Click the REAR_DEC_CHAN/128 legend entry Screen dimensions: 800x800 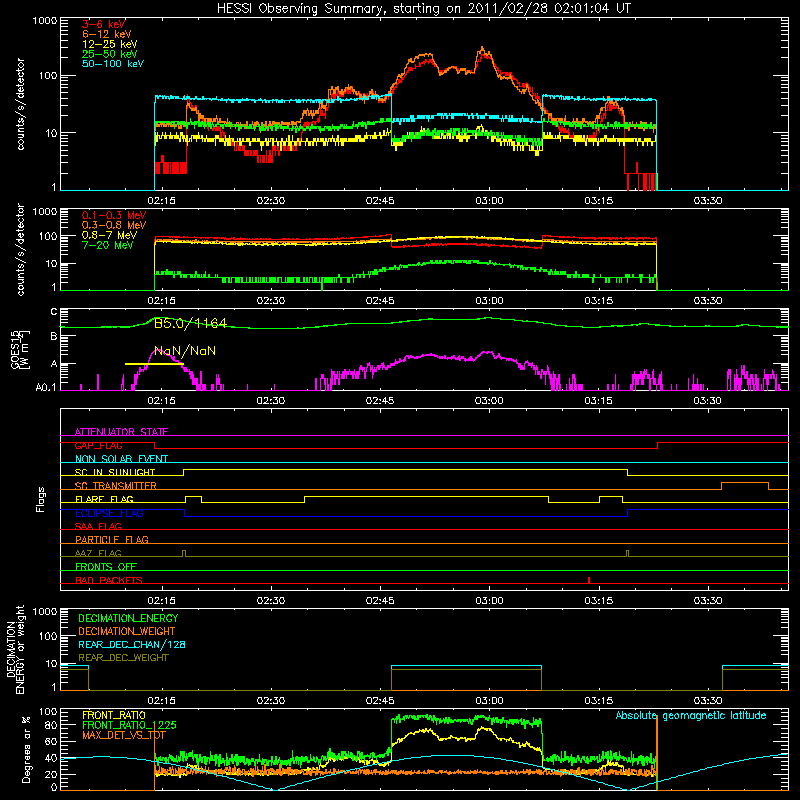coord(132,645)
